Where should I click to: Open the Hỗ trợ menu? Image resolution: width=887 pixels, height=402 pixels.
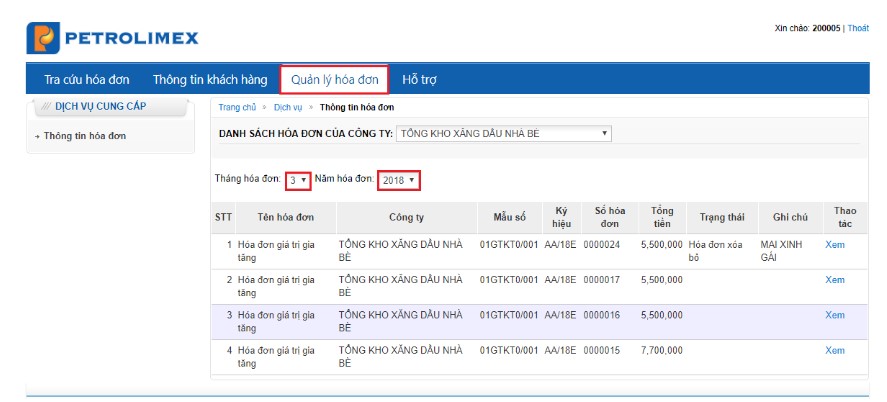(419, 80)
